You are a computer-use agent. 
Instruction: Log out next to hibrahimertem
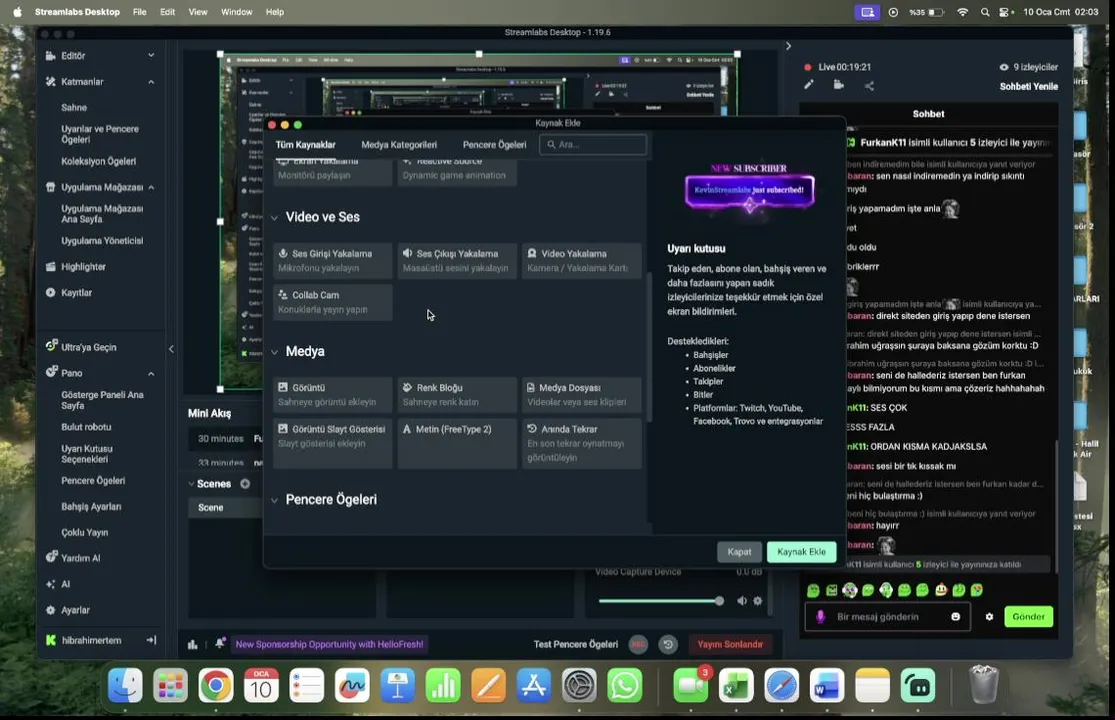coord(151,640)
